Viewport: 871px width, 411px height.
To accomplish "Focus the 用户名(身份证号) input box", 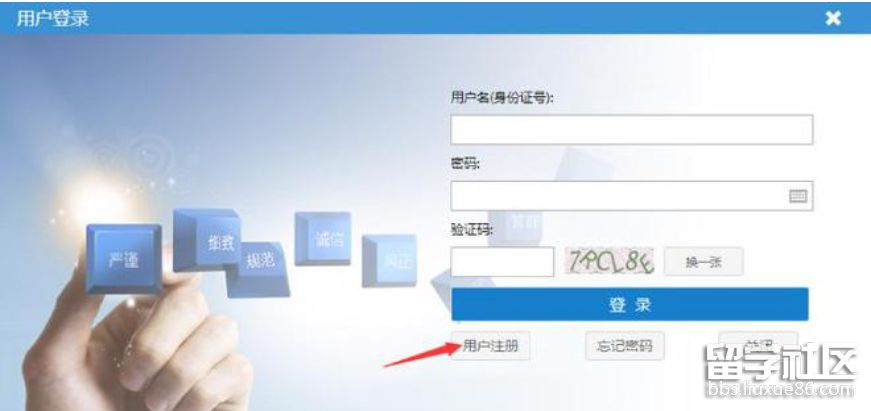I will point(632,129).
